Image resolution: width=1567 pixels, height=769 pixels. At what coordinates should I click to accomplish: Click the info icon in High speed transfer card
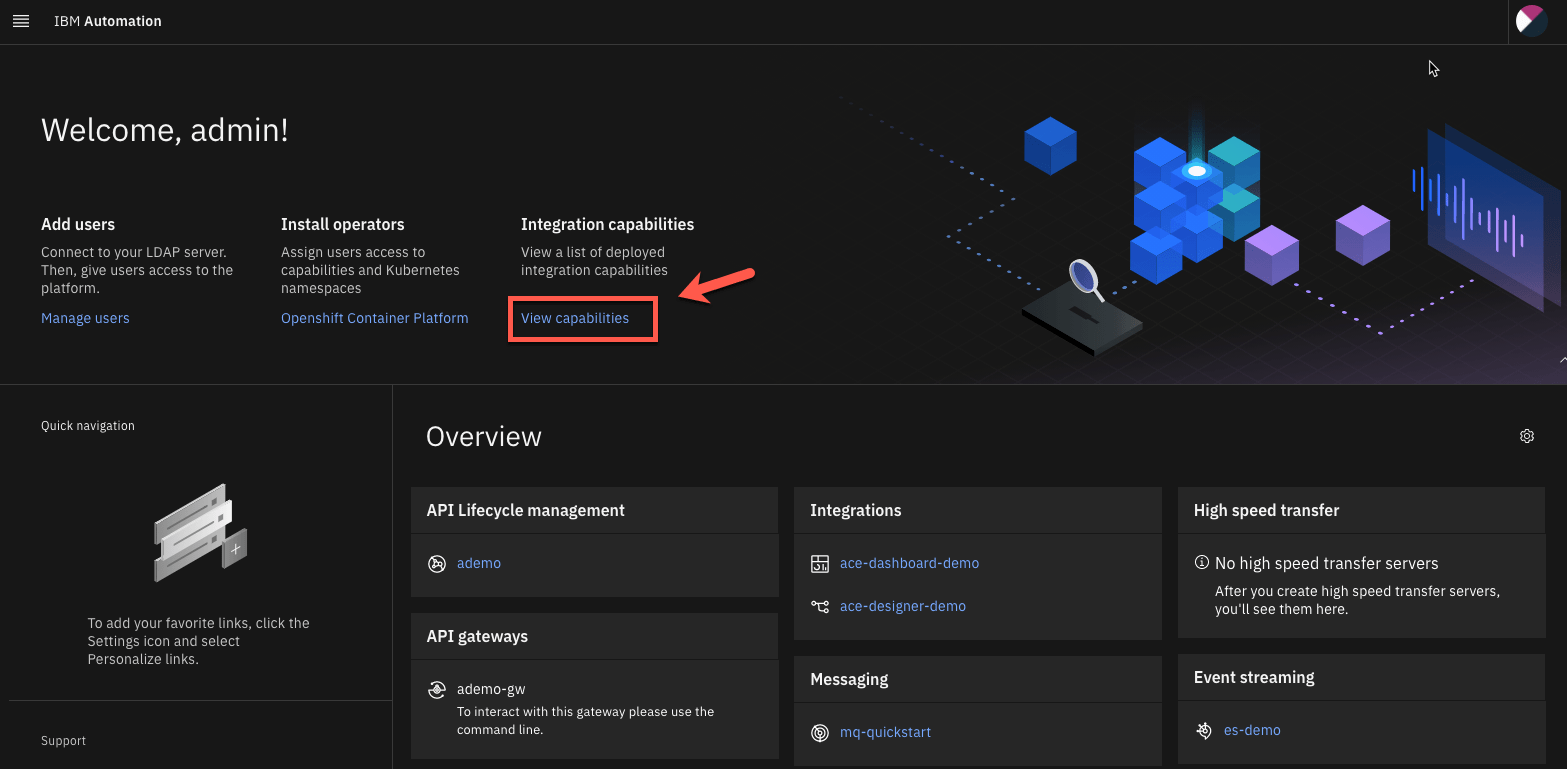[x=1202, y=563]
